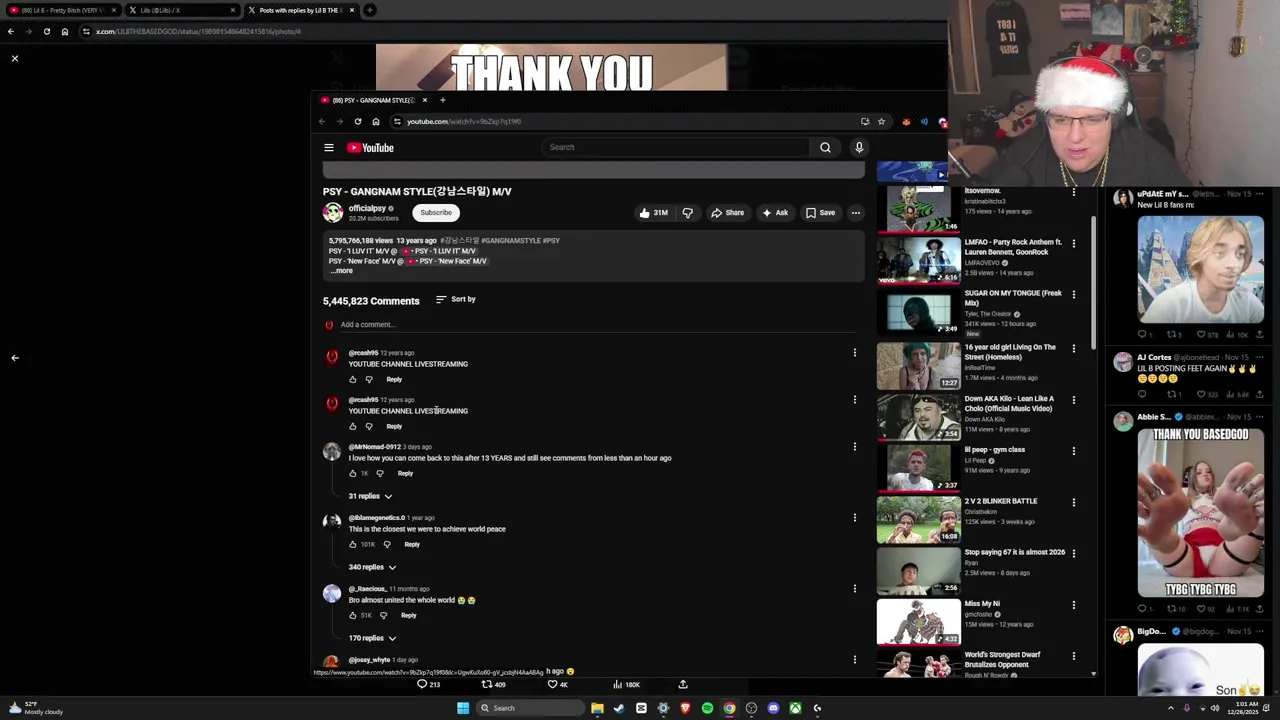Open Spotify from the taskbar
The image size is (1280, 720).
707,708
